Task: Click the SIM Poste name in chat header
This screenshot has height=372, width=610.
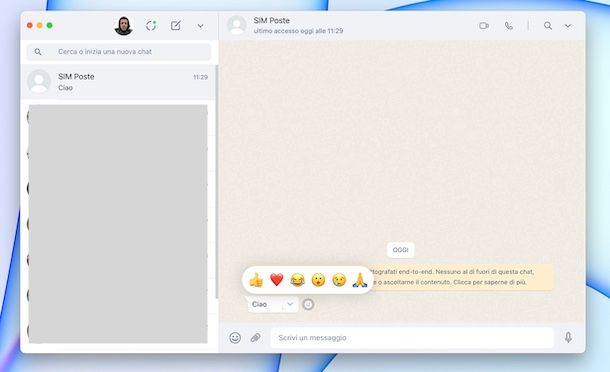Action: [272, 20]
